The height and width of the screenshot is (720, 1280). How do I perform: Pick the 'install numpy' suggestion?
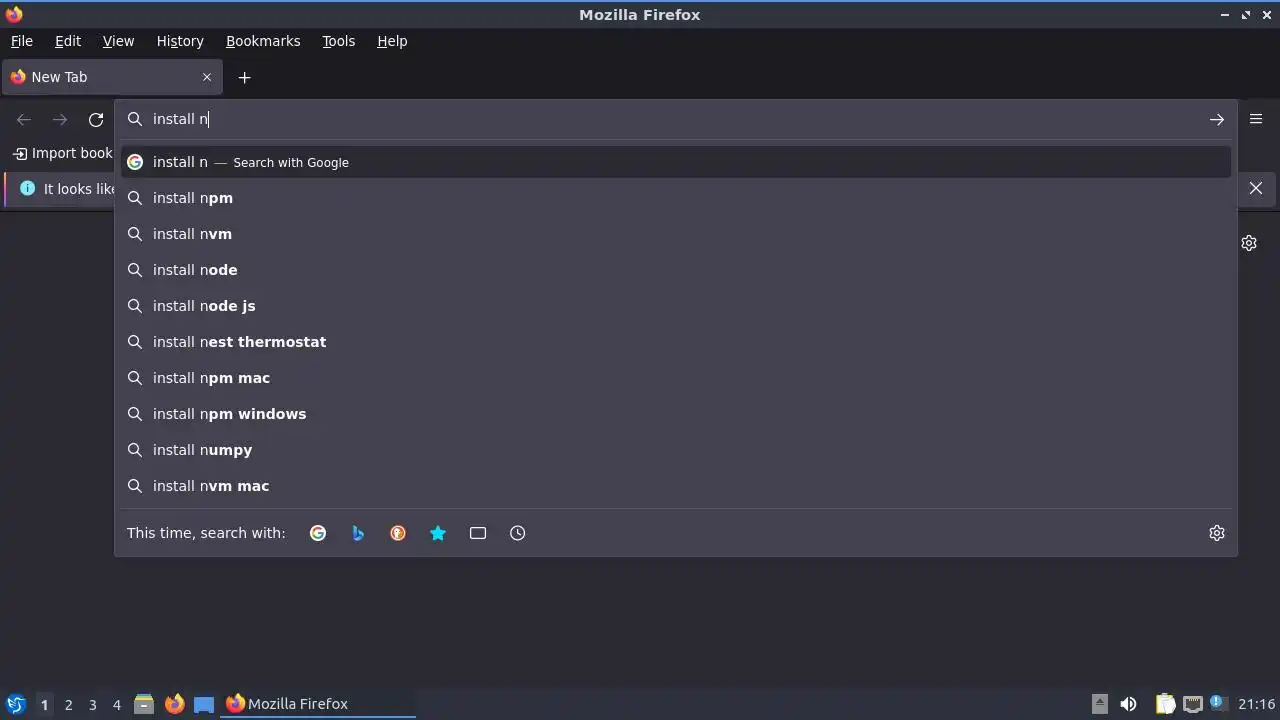coord(676,450)
